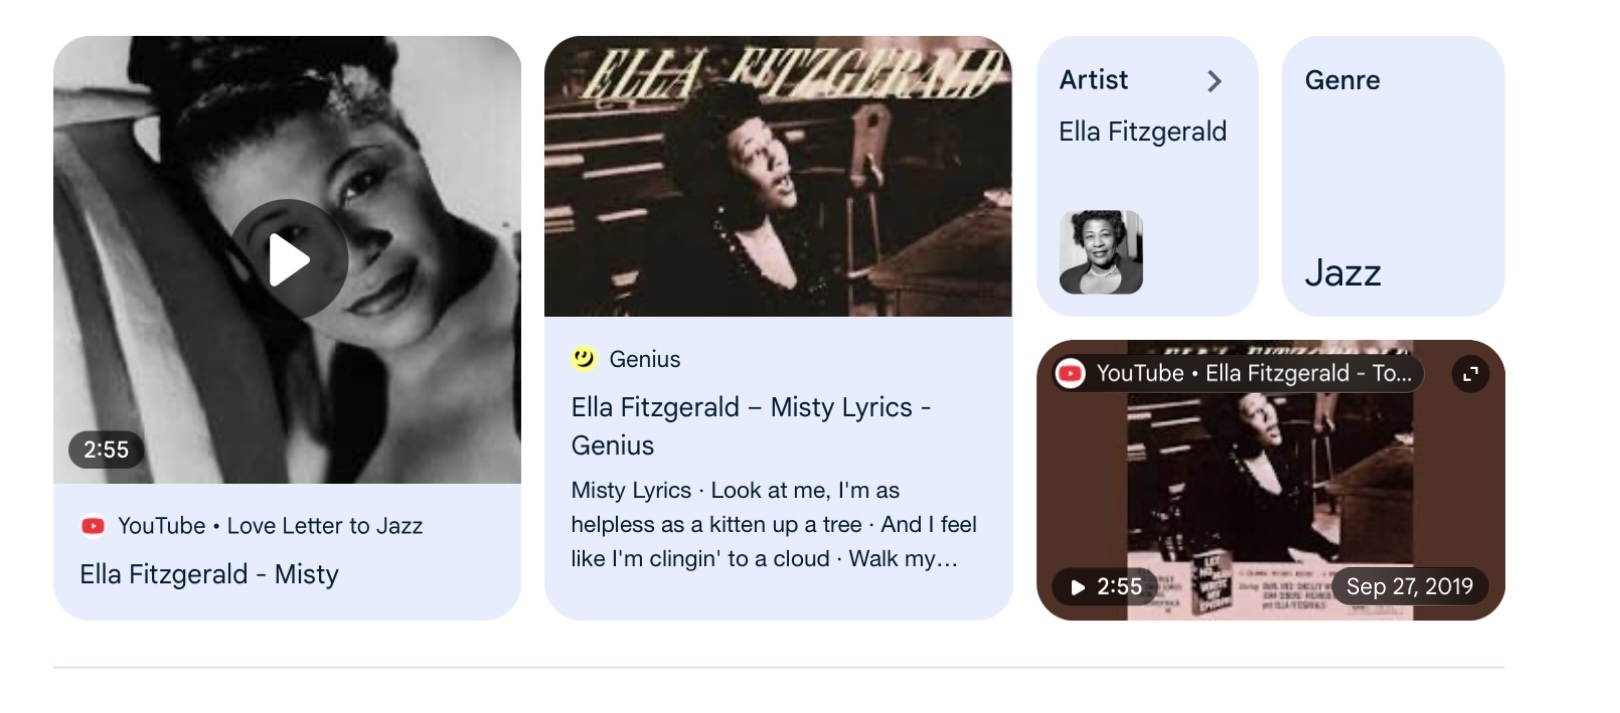Click the "Ella Fitzgerald - Misty" video title
Image resolution: width=1620 pixels, height=713 pixels.
[209, 575]
